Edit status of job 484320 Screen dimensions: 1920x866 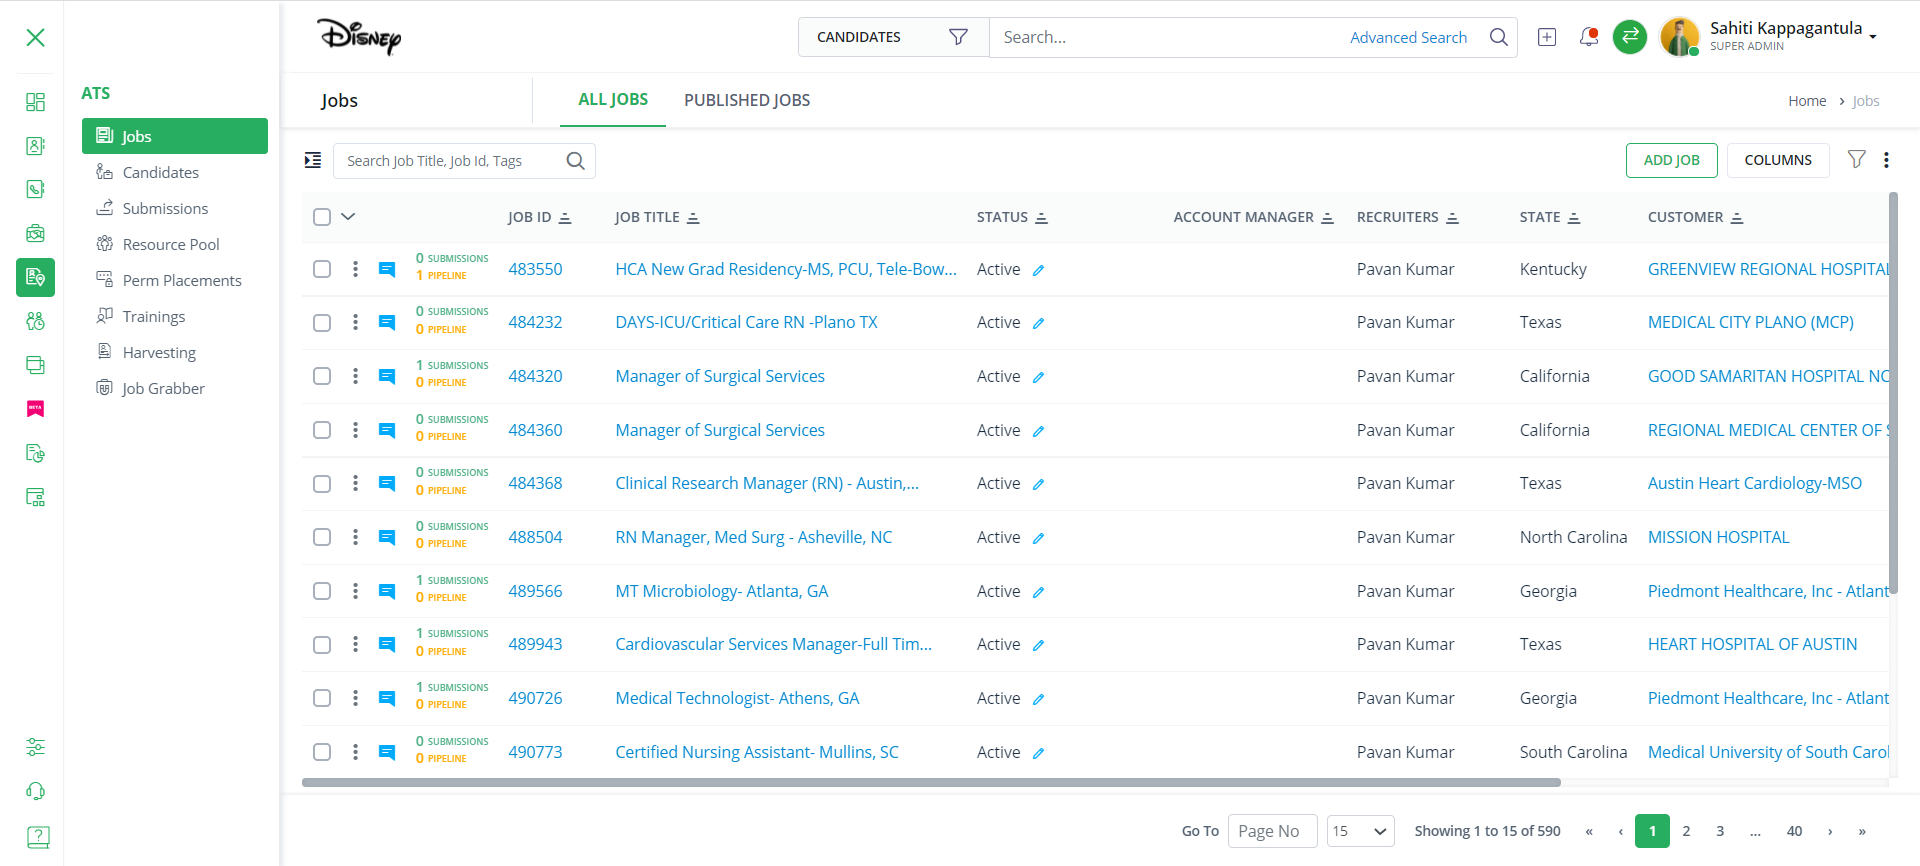[x=1038, y=377]
